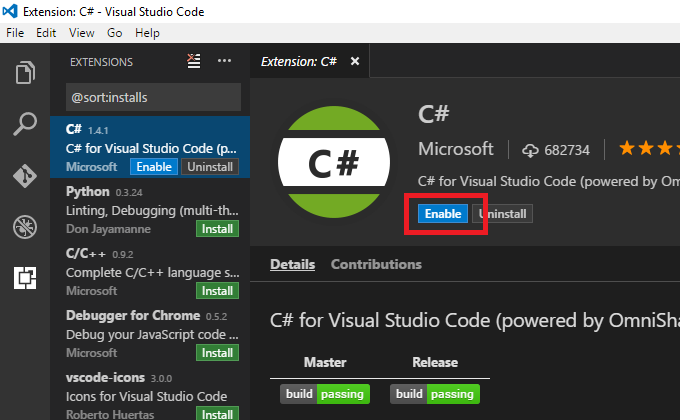Screen dimensions: 680x420
Task: Install the vscode-icons extension
Action: pyautogui.click(x=217, y=414)
